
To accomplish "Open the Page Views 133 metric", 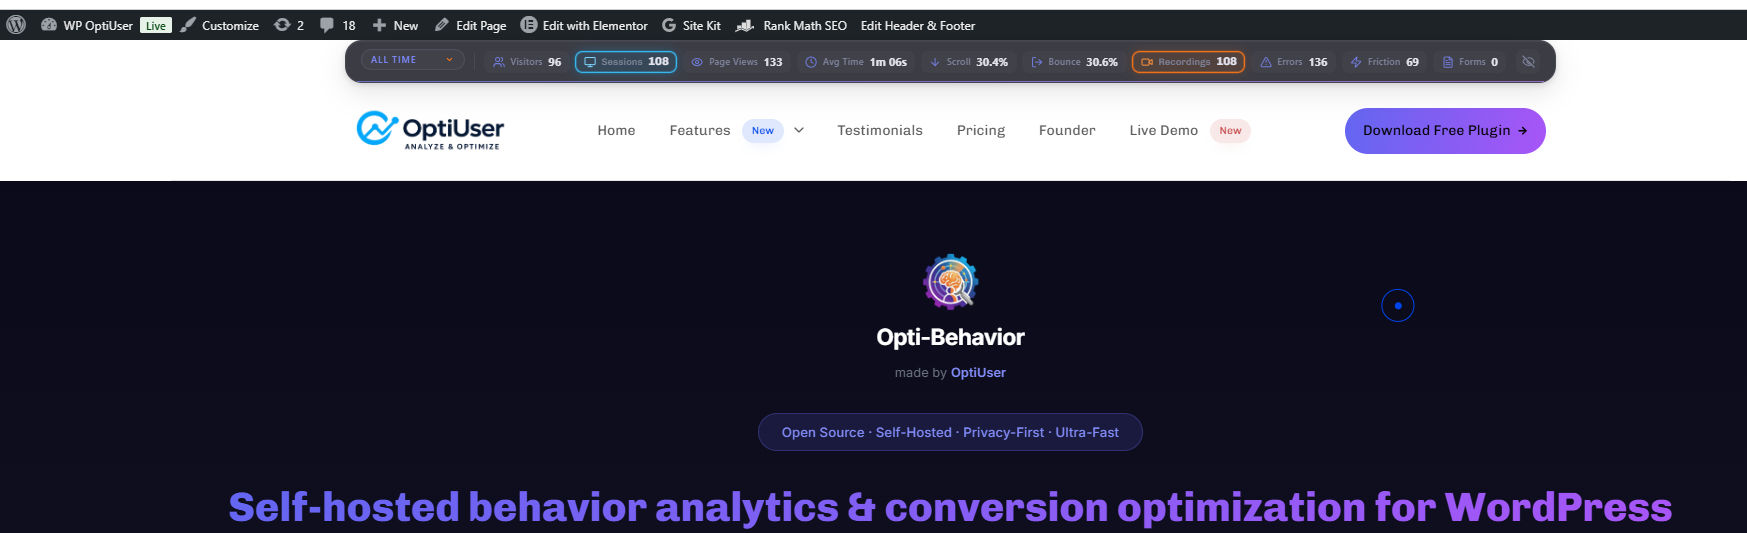I will tap(737, 62).
